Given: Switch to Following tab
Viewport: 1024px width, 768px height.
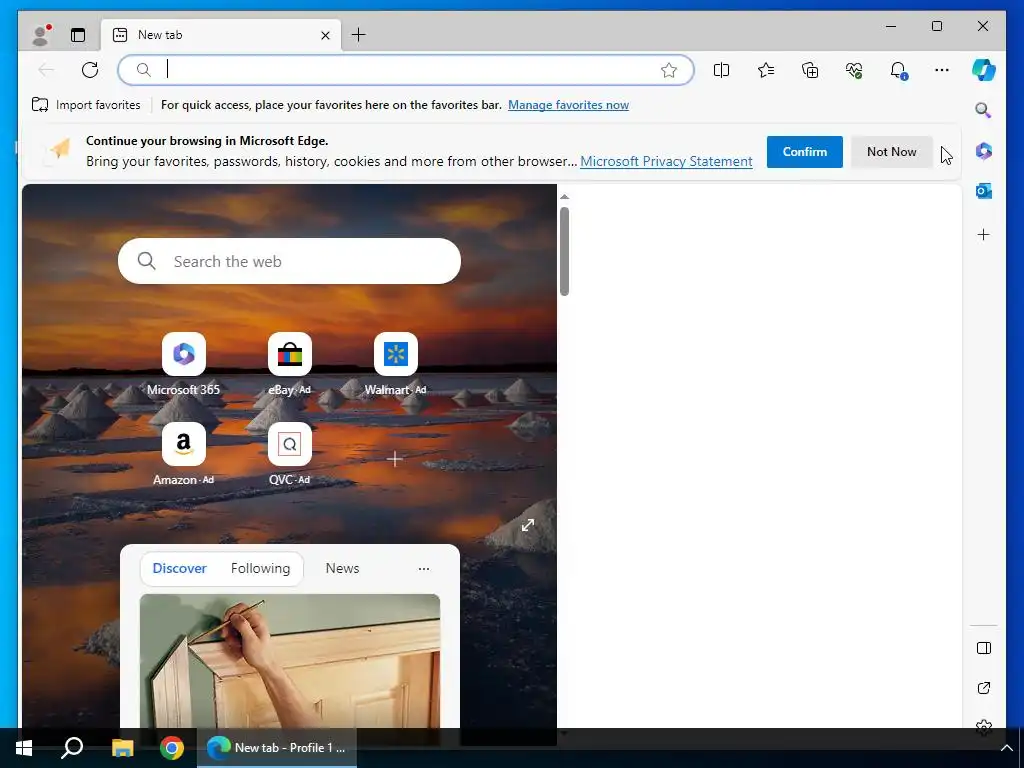Looking at the screenshot, I should (x=260, y=568).
